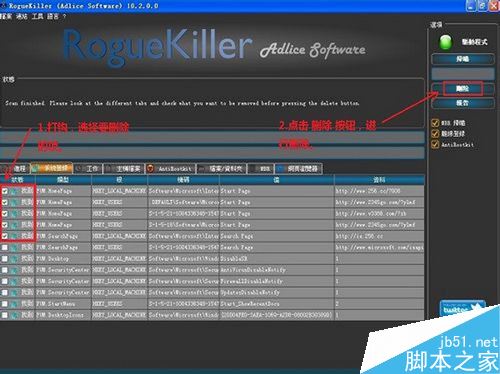Image resolution: width=500 pixels, height=374 pixels.
Task: Switch to the 工作 tasks tab
Action: click(x=88, y=169)
